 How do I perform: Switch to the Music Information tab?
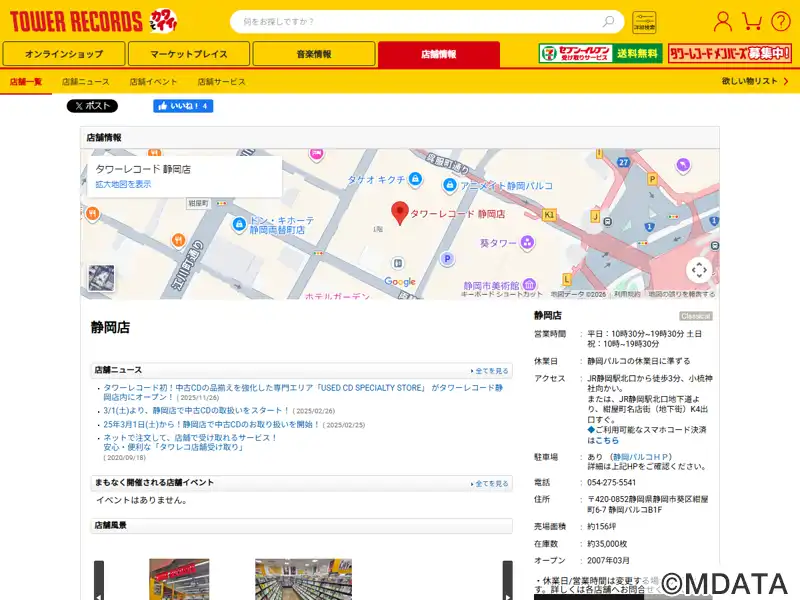pyautogui.click(x=314, y=54)
